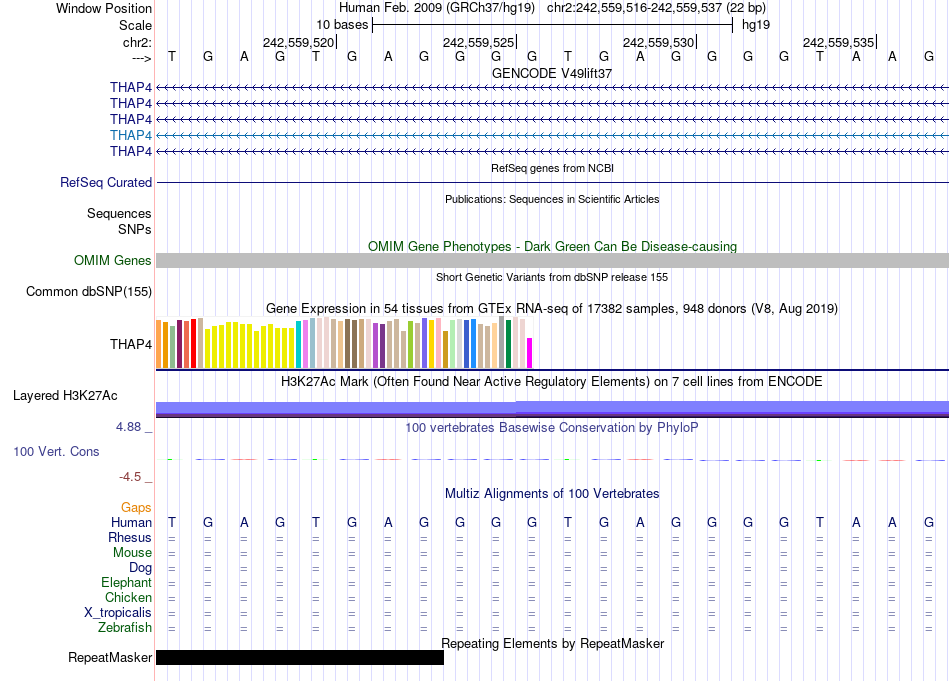Click the Human alignment row label
Viewport: 950px width, 681px height.
[x=131, y=522]
